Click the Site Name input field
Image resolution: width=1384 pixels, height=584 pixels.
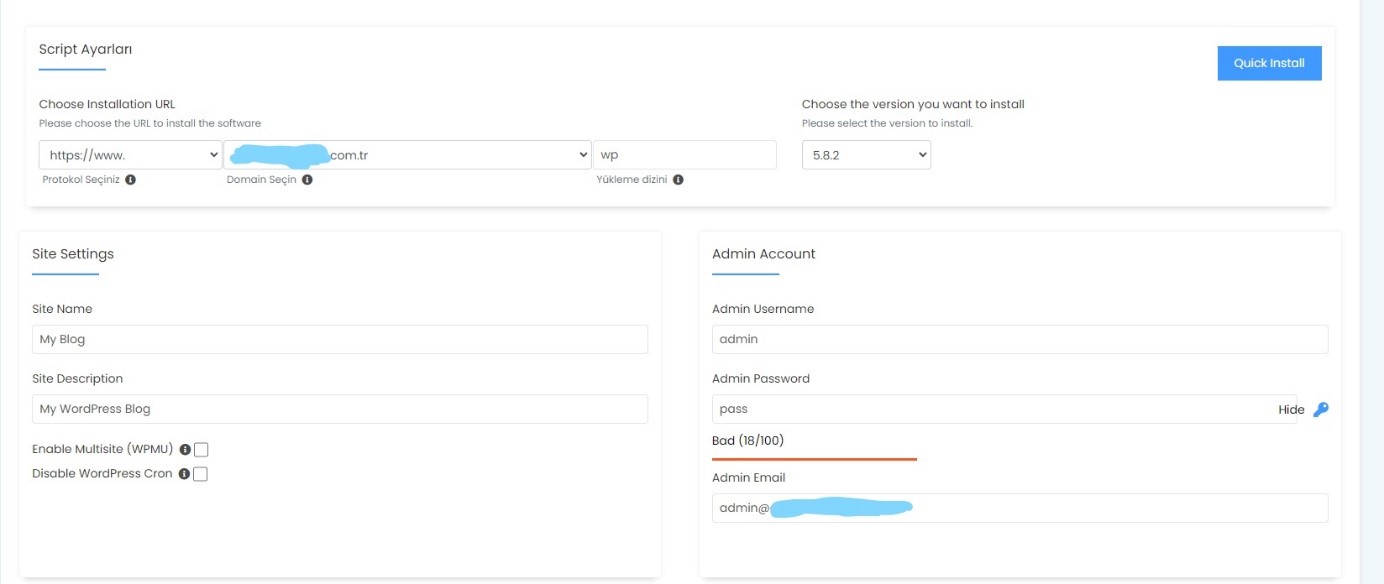coord(340,339)
